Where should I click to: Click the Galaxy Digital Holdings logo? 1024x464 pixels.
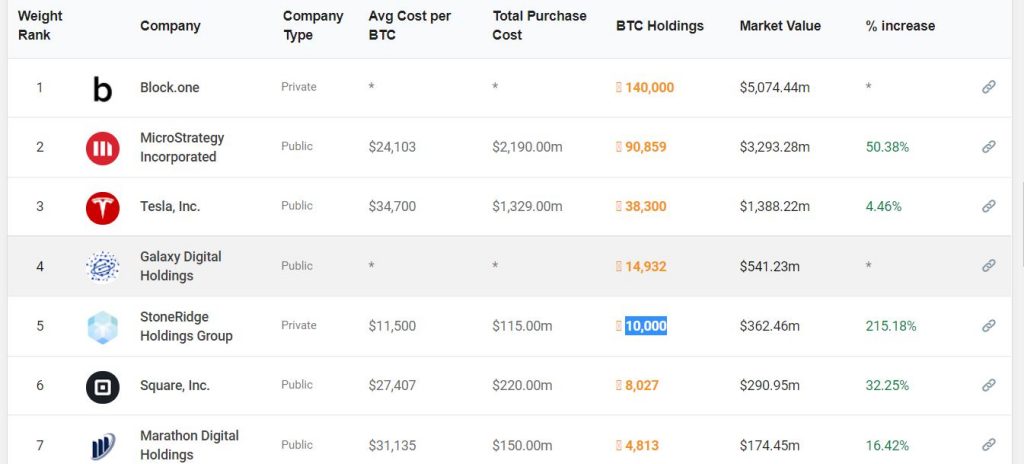pos(103,267)
